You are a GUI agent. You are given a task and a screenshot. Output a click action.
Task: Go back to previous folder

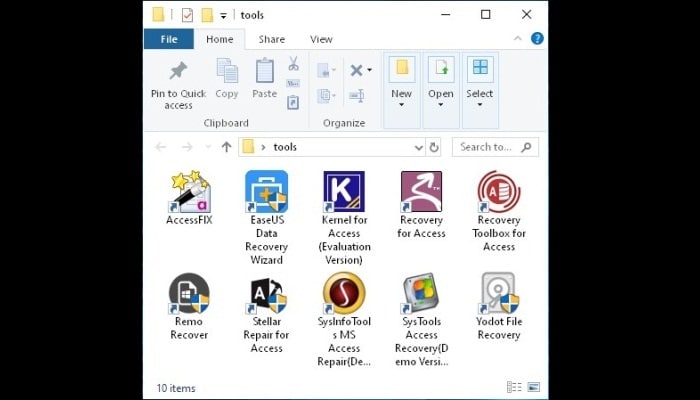click(161, 147)
